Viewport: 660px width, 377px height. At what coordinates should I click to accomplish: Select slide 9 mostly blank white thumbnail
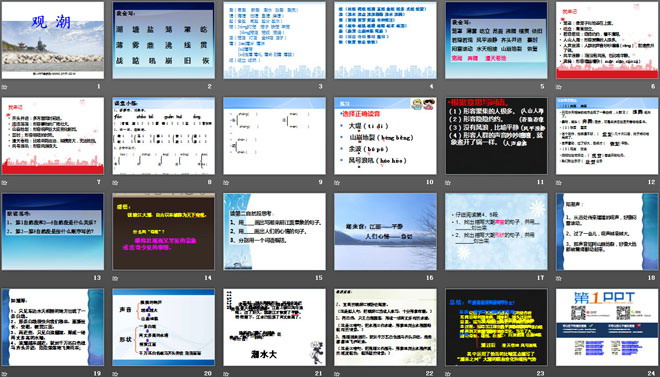pyautogui.click(x=274, y=136)
